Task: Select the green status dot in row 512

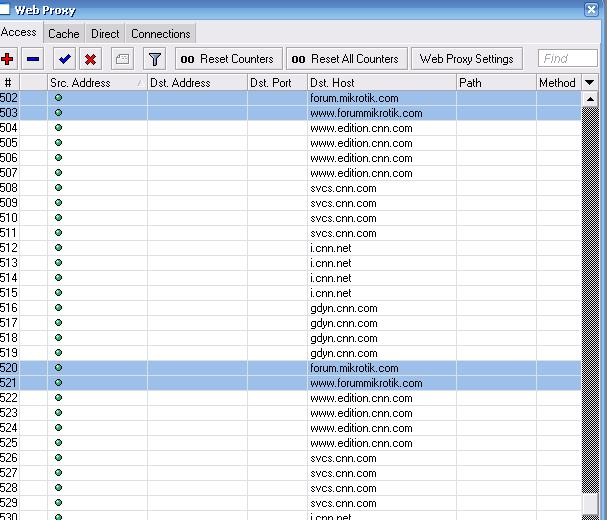Action: click(x=58, y=247)
